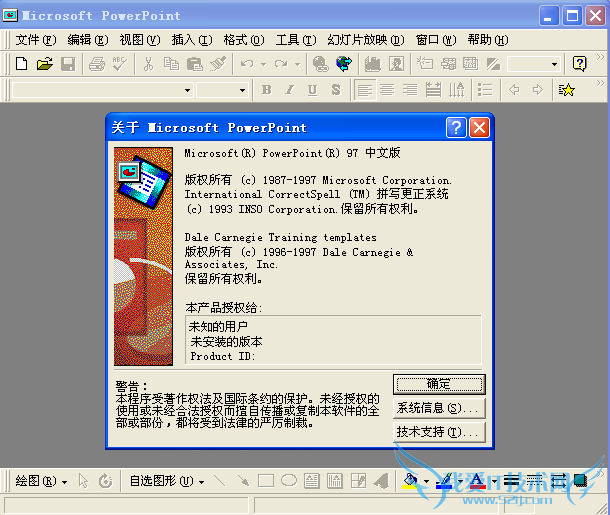Click the Demote right arrow icon
610x515 pixels.
pos(538,90)
